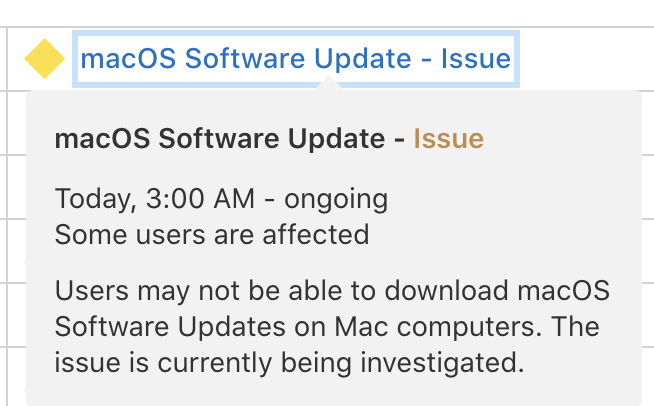654x406 pixels.
Task: Click the Today, 3:00 AM - ongoing line
Action: tap(221, 199)
